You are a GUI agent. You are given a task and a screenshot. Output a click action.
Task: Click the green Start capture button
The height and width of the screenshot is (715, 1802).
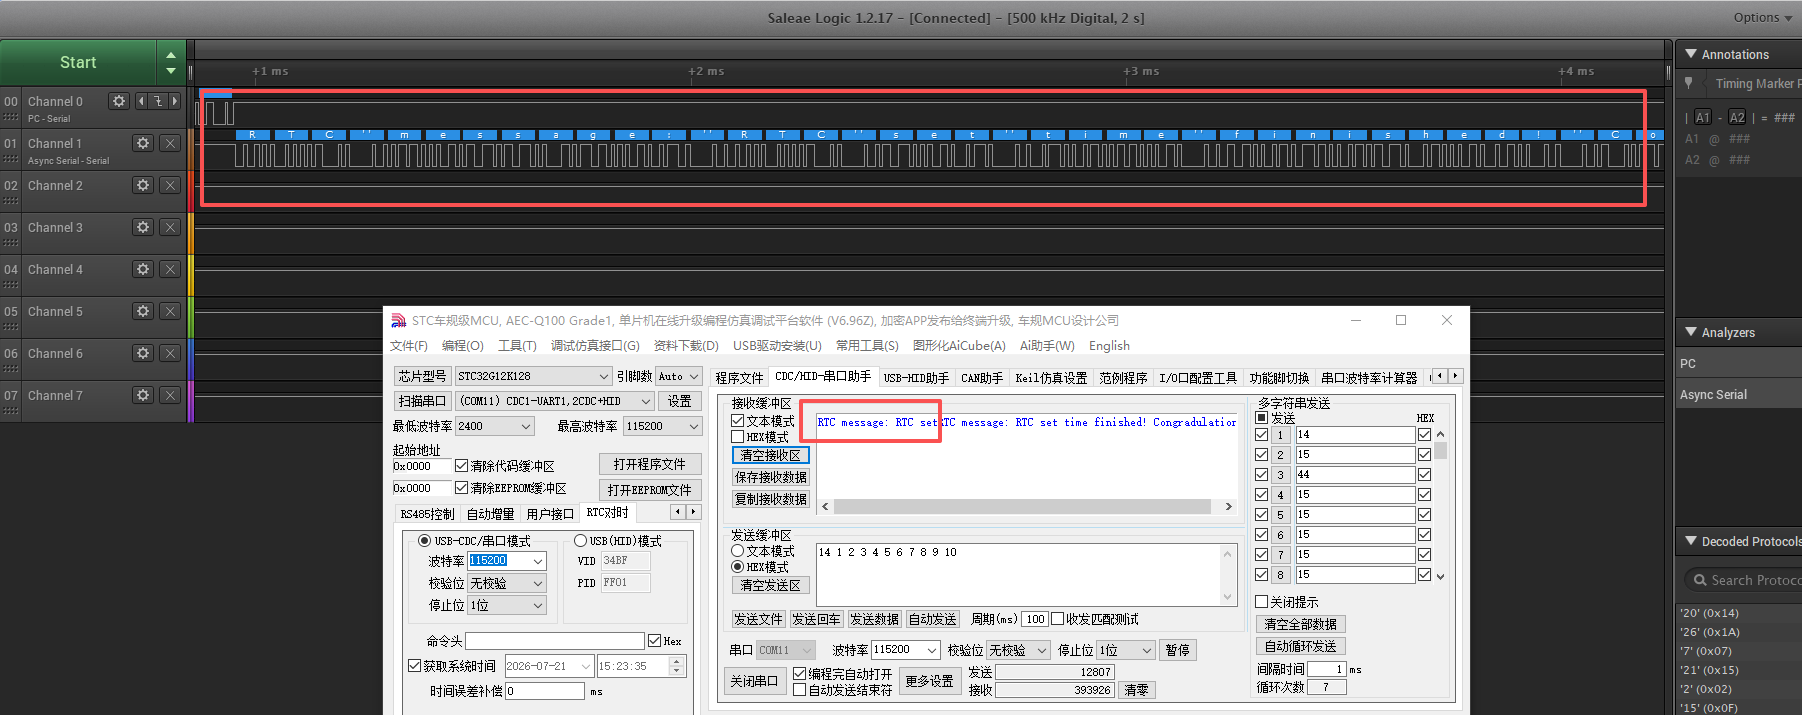78,62
